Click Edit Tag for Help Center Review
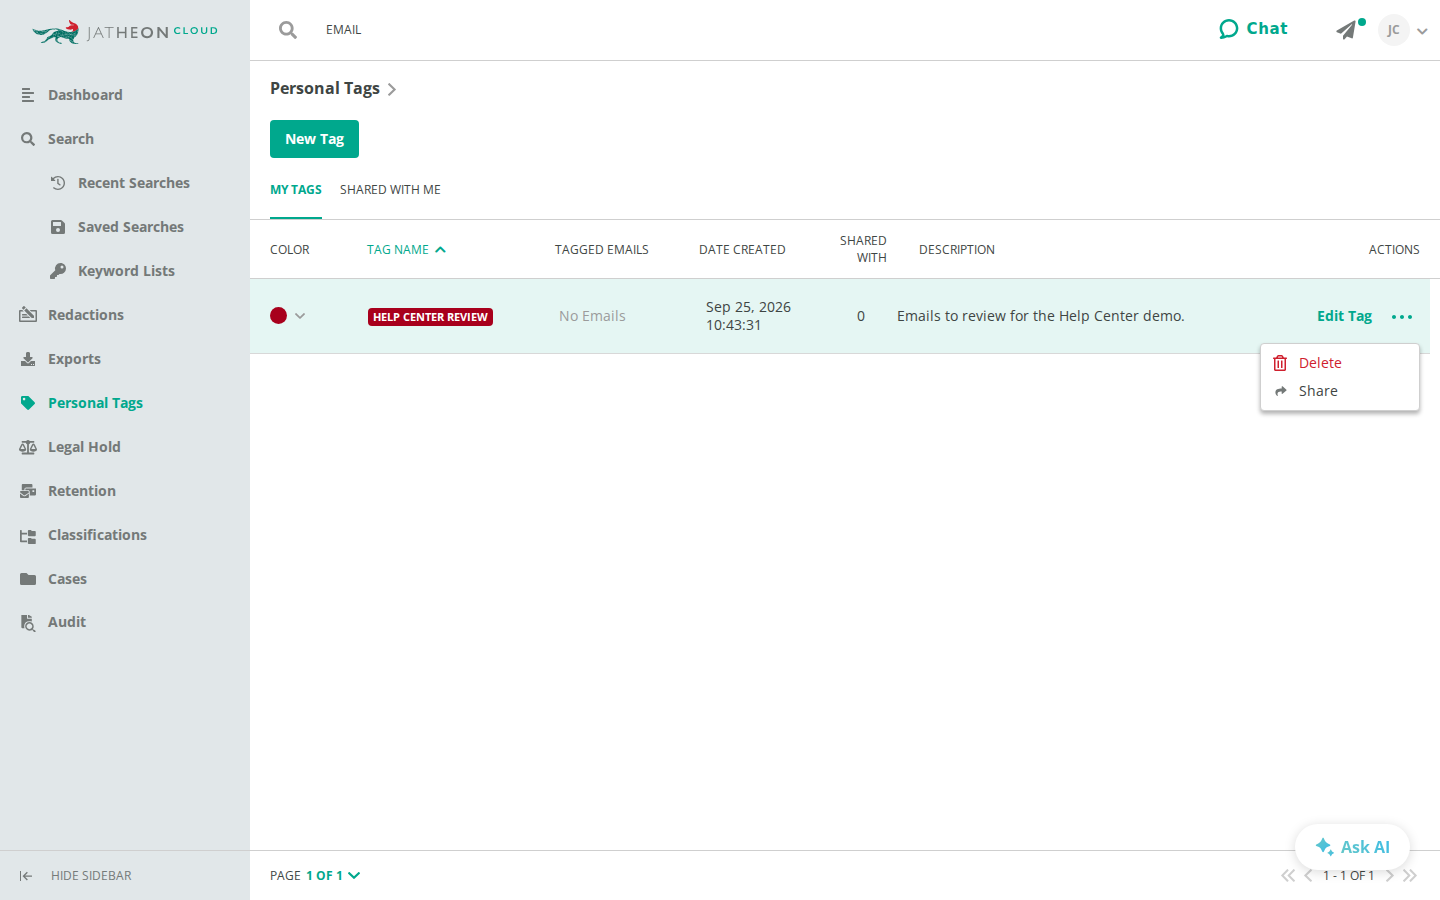The image size is (1440, 900). [x=1344, y=316]
